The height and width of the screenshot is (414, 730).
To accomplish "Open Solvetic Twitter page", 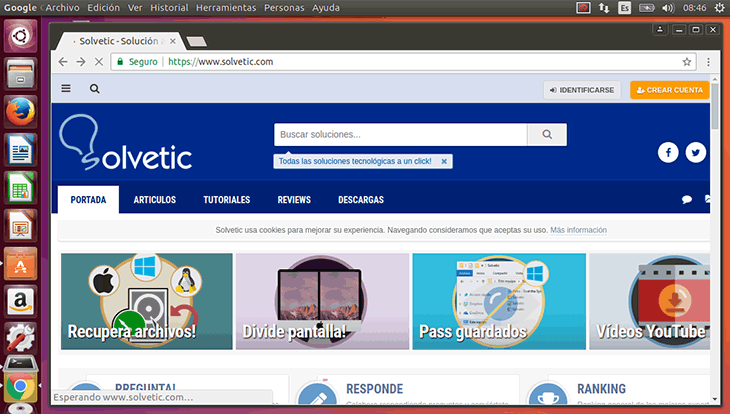I will click(x=696, y=152).
